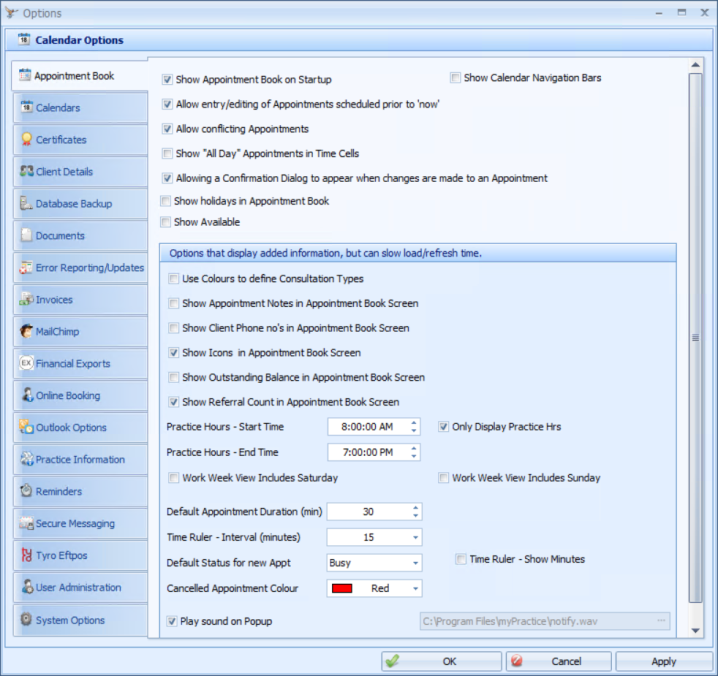This screenshot has height=676, width=718.
Task: Decrease Practice Hours End Time spinner
Action: point(414,457)
